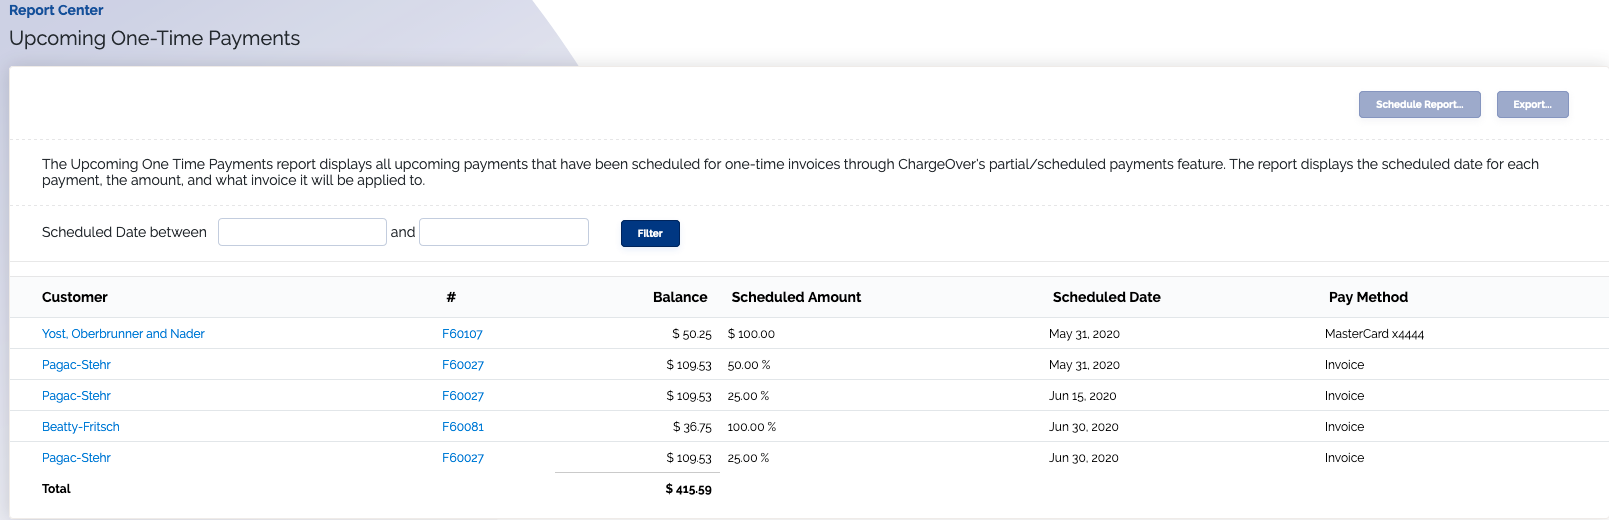Open invoice F60027 with 50.00 % amount
Screen dimensions: 1609x520
pos(463,365)
